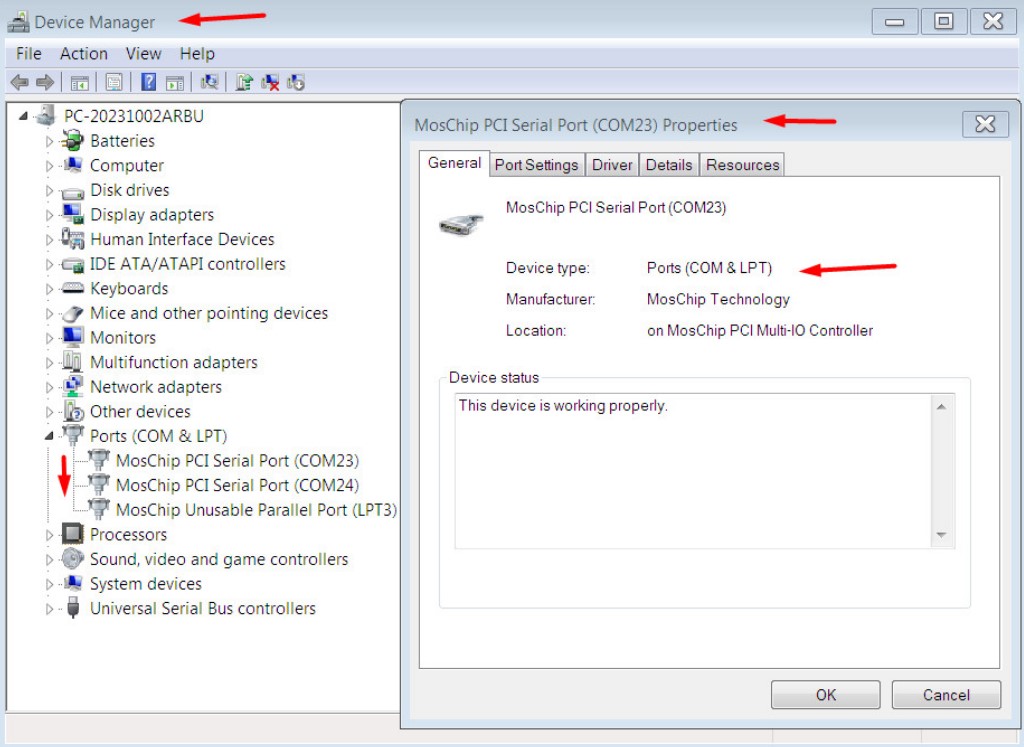Expand the Batteries tree node
Image resolution: width=1024 pixels, height=747 pixels.
point(49,141)
